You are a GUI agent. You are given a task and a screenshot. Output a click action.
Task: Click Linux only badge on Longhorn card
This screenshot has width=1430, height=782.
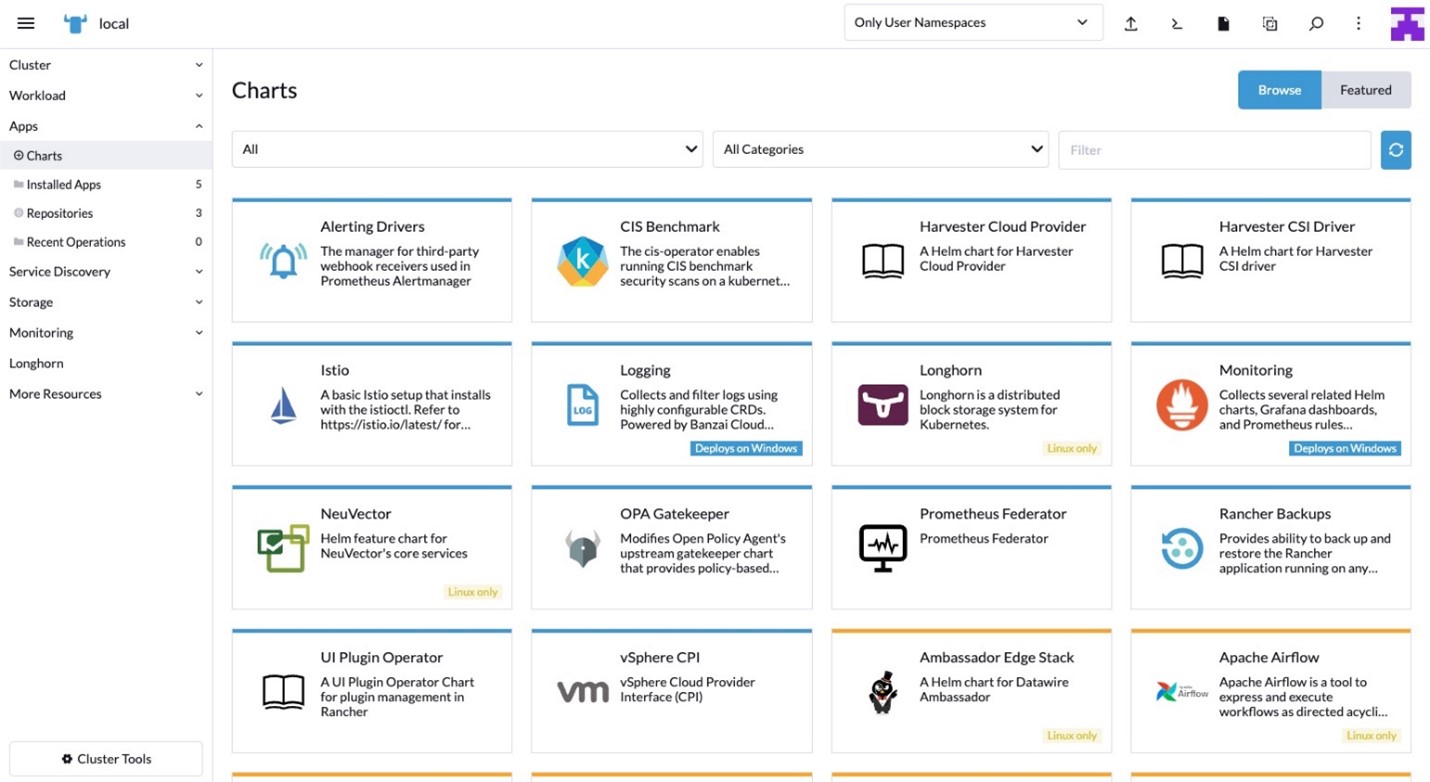(x=1072, y=449)
